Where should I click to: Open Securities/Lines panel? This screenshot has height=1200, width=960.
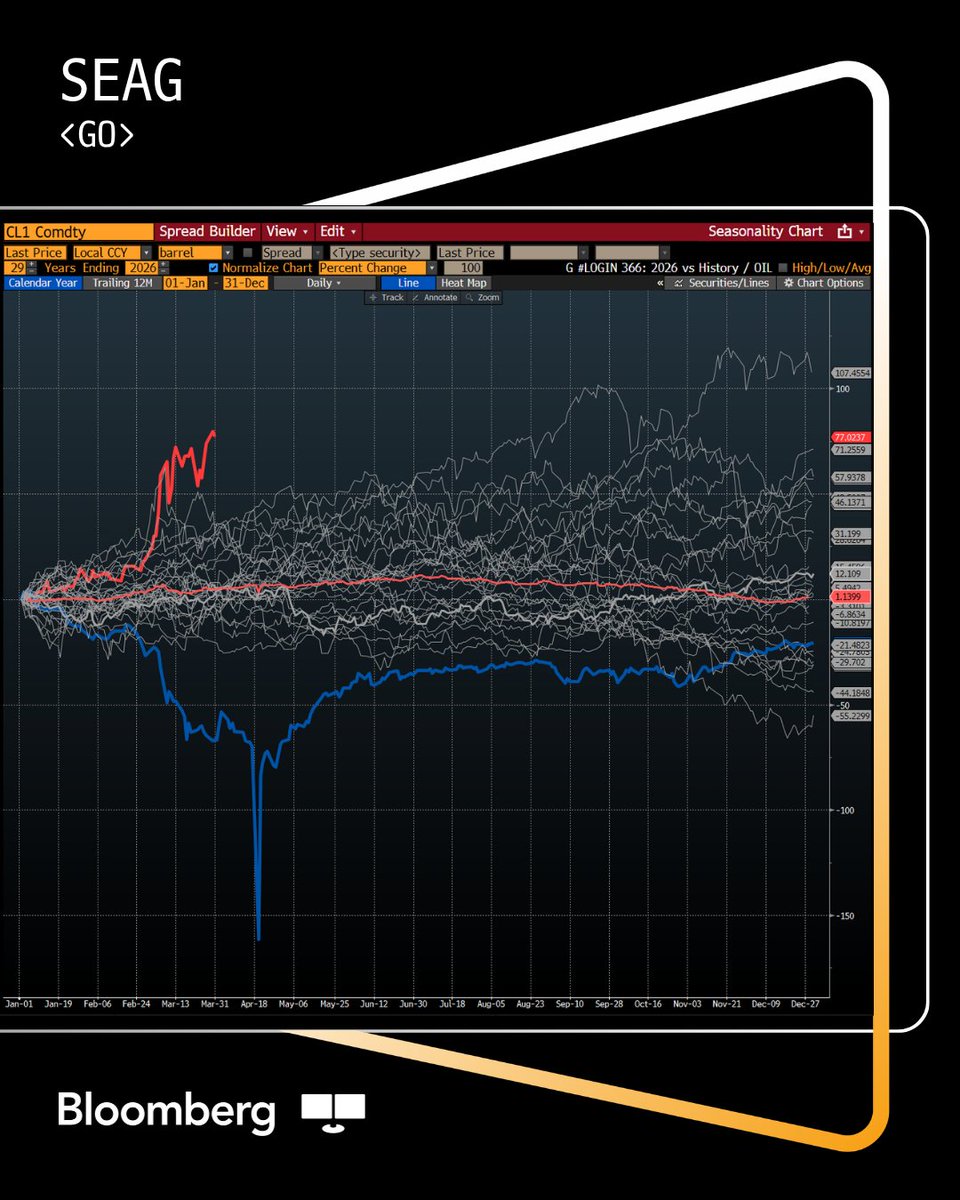pos(721,283)
